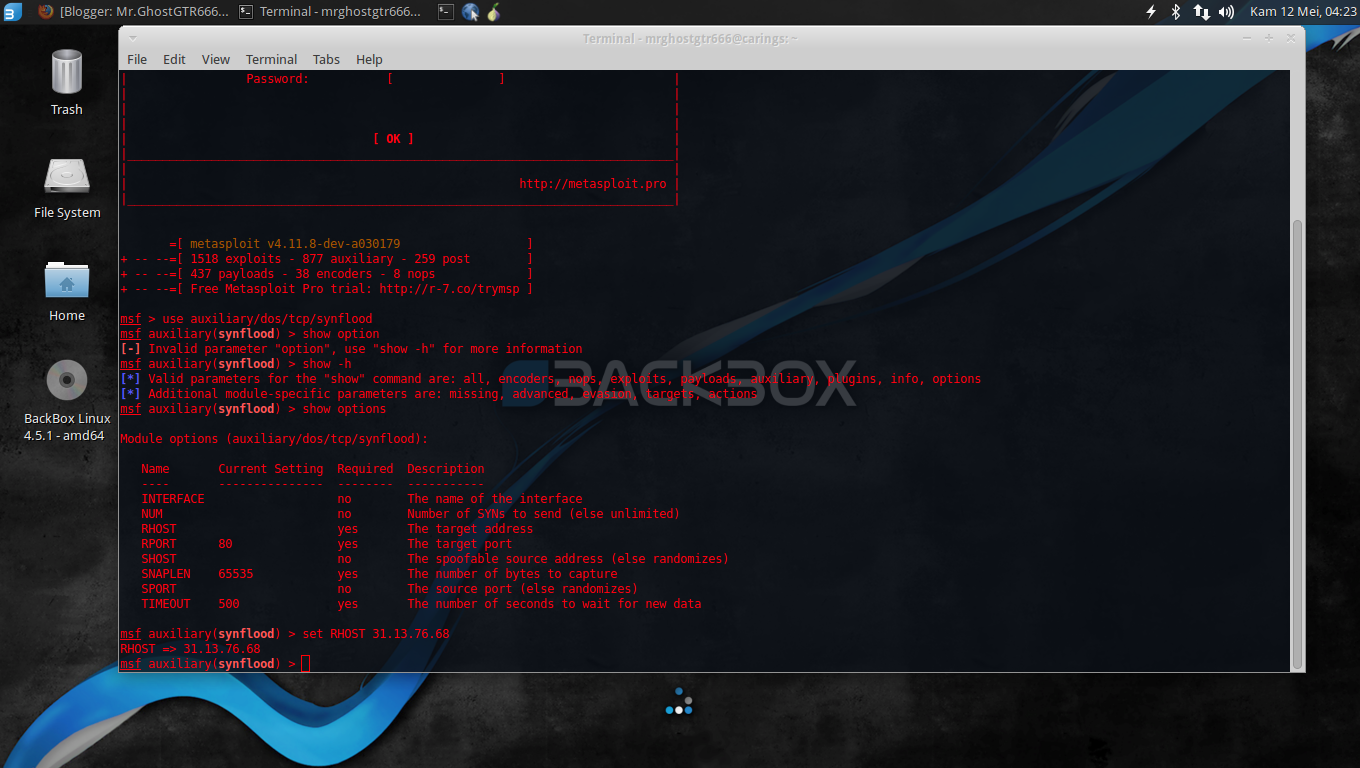Click INTERFACE in the options table

point(172,499)
